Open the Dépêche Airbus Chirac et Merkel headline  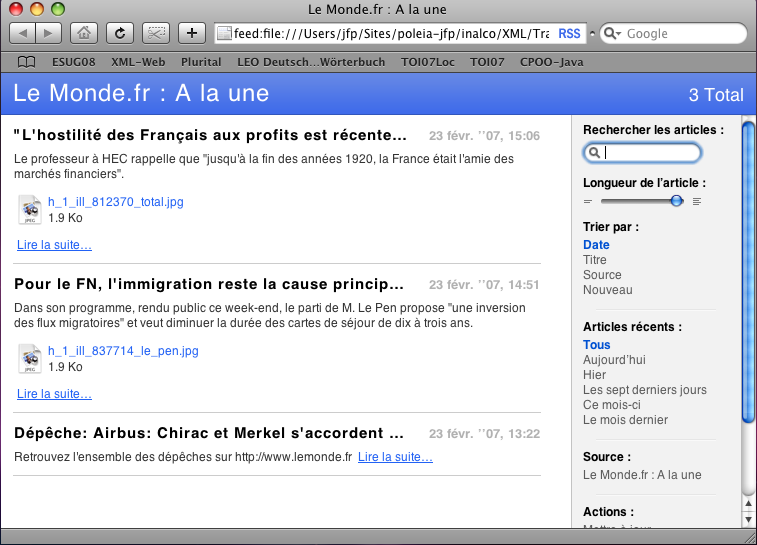point(209,433)
